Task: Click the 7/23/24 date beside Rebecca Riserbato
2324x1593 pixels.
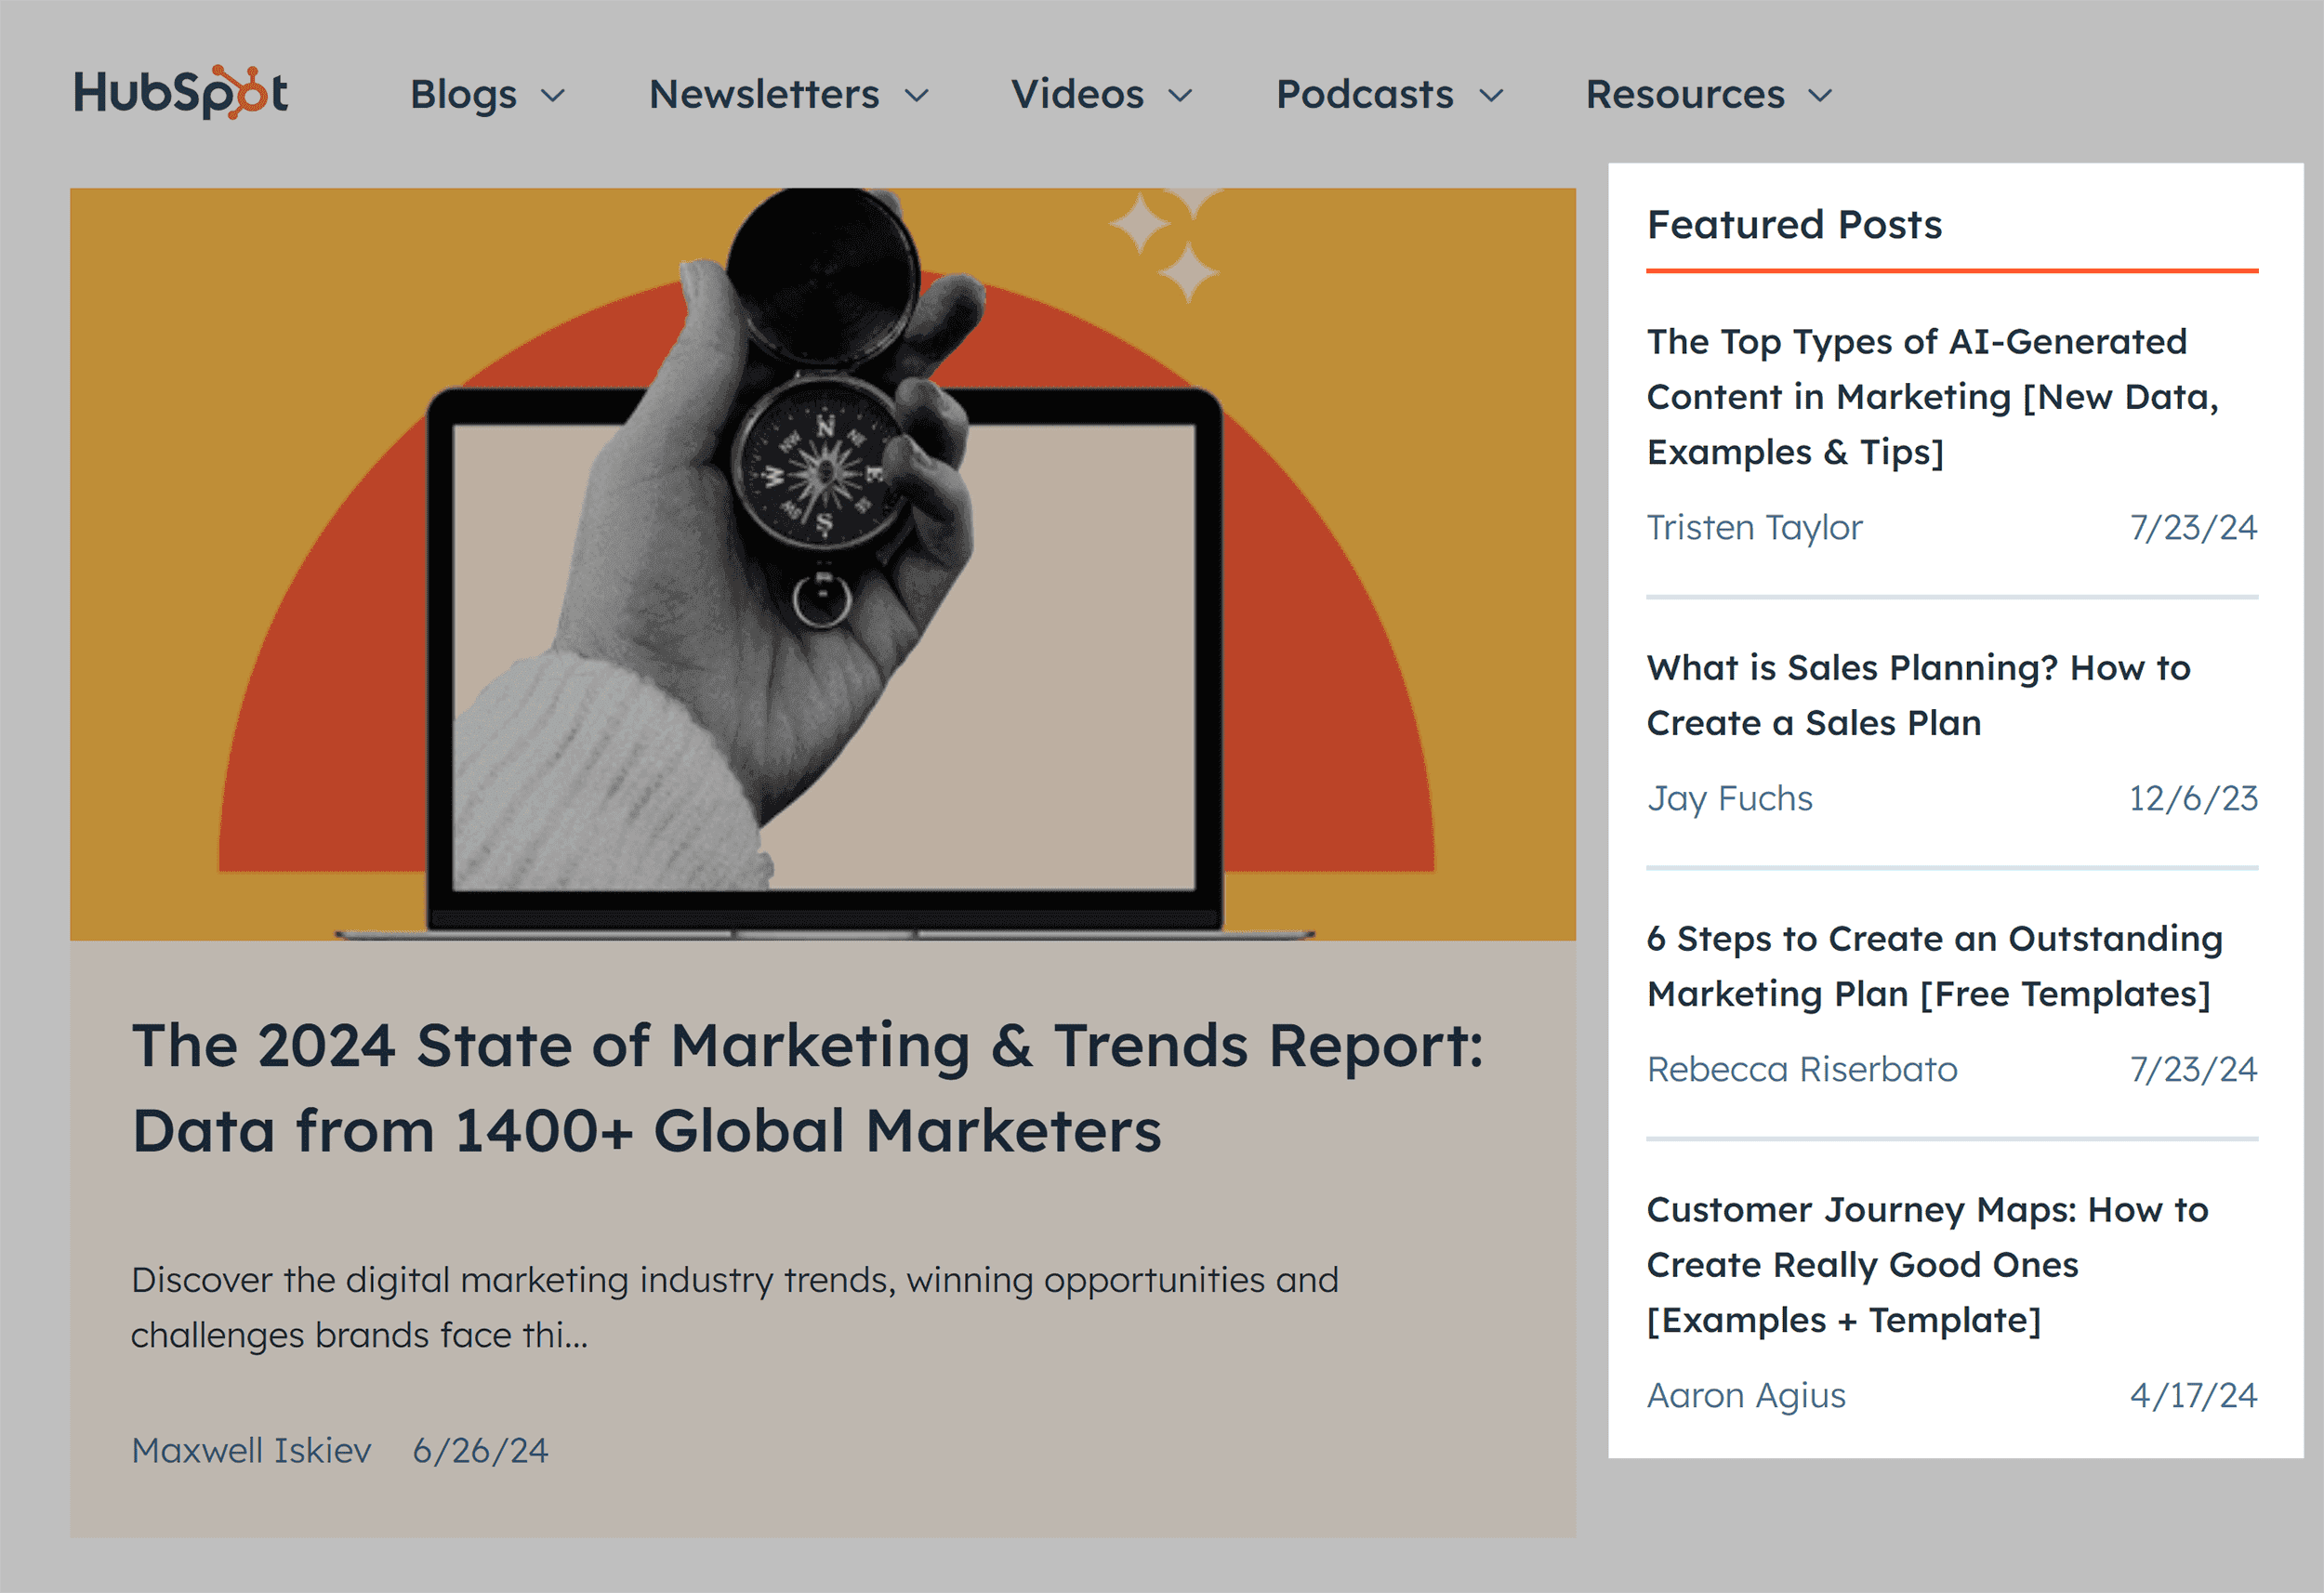Action: [x=2193, y=1069]
